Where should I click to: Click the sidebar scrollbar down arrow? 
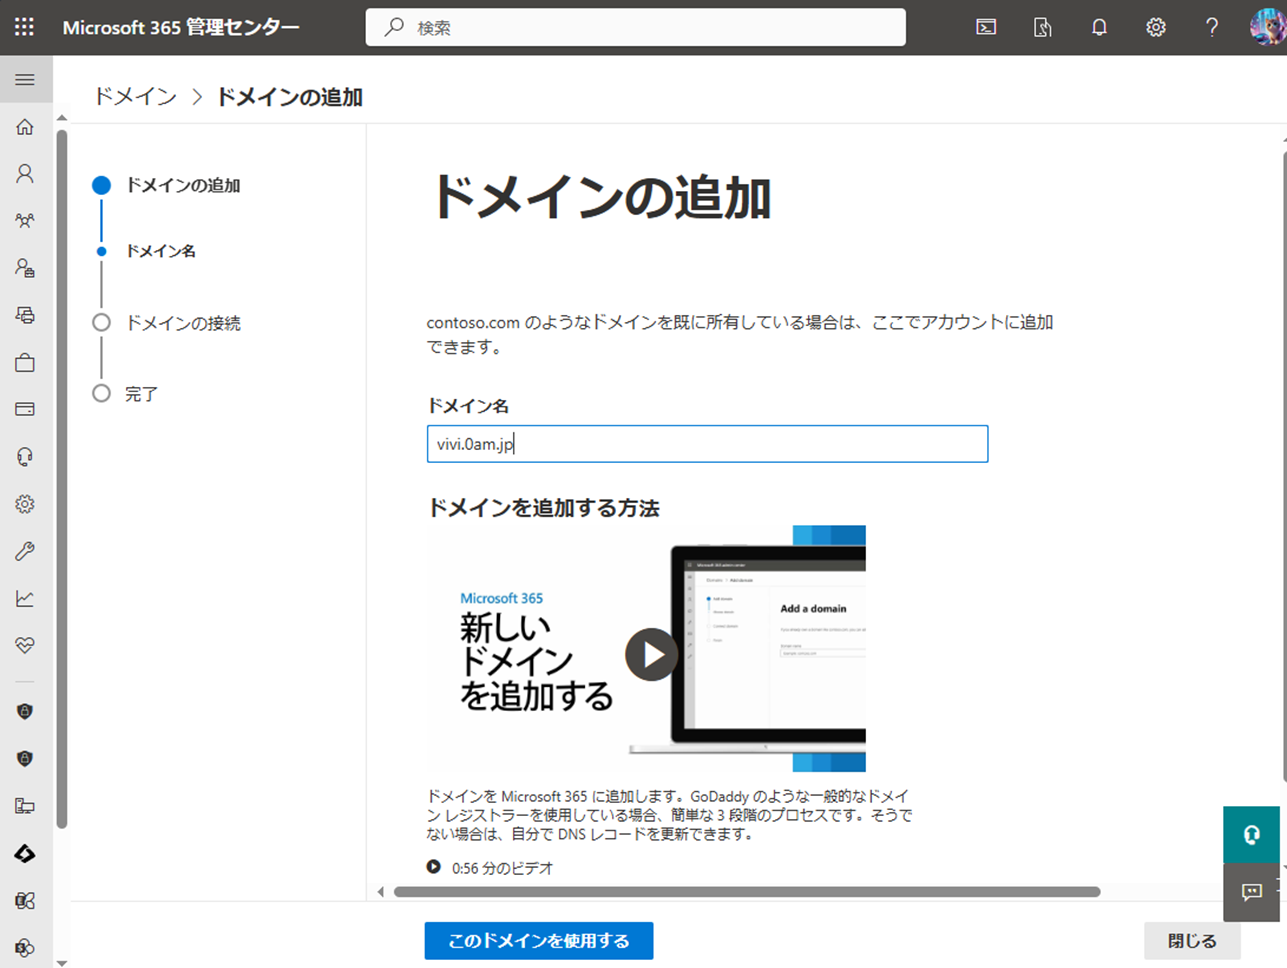61,962
